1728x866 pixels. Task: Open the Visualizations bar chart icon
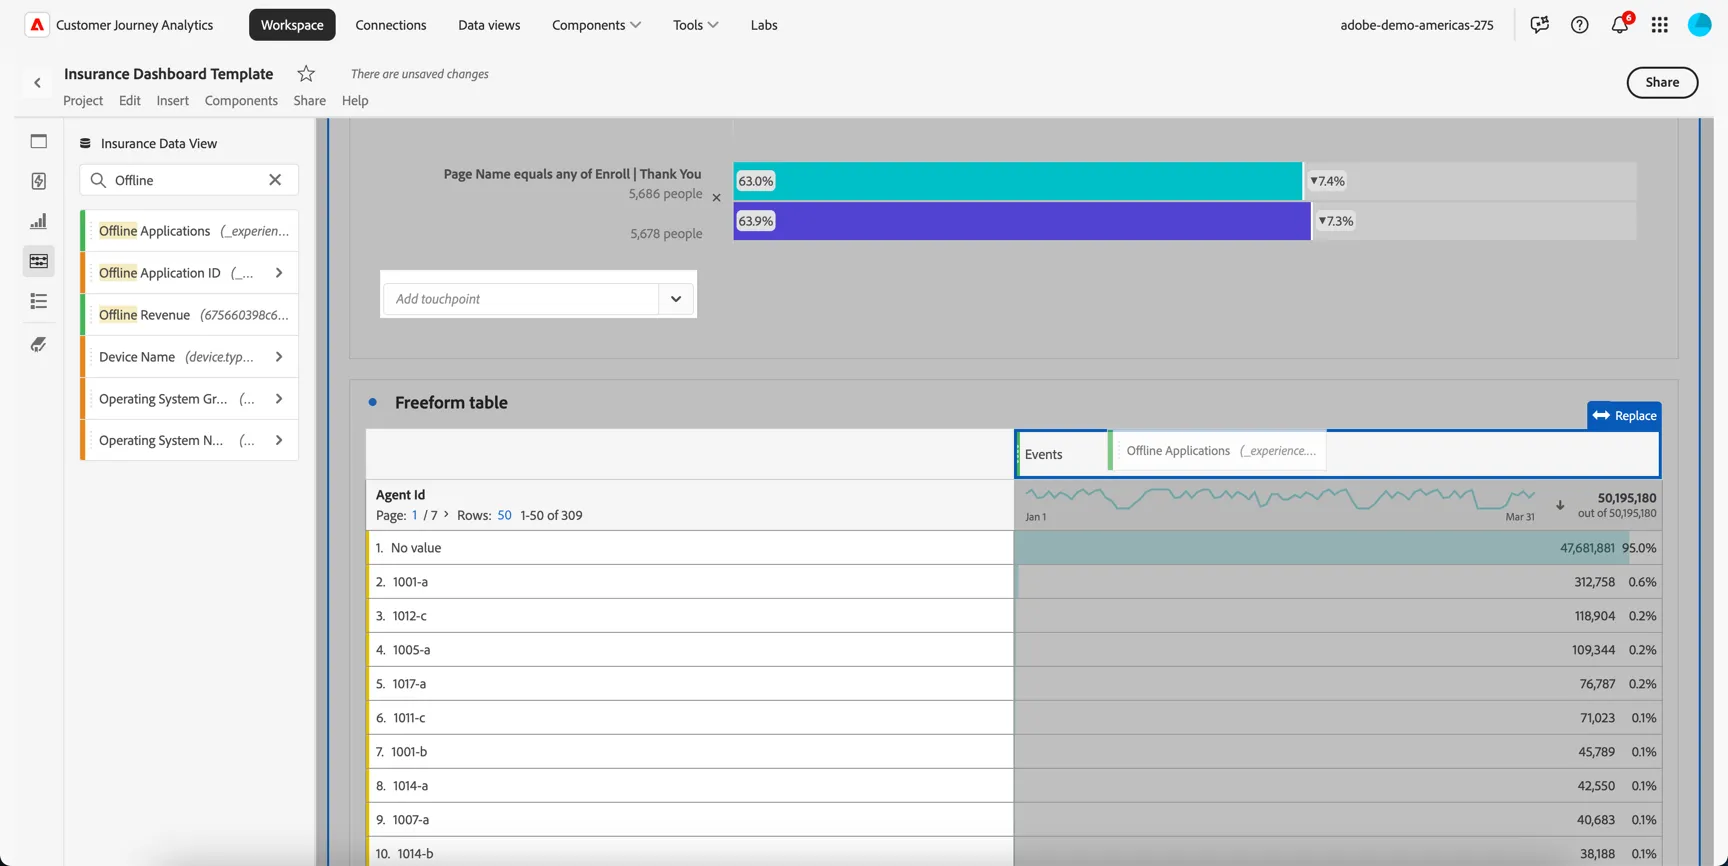[x=39, y=221]
